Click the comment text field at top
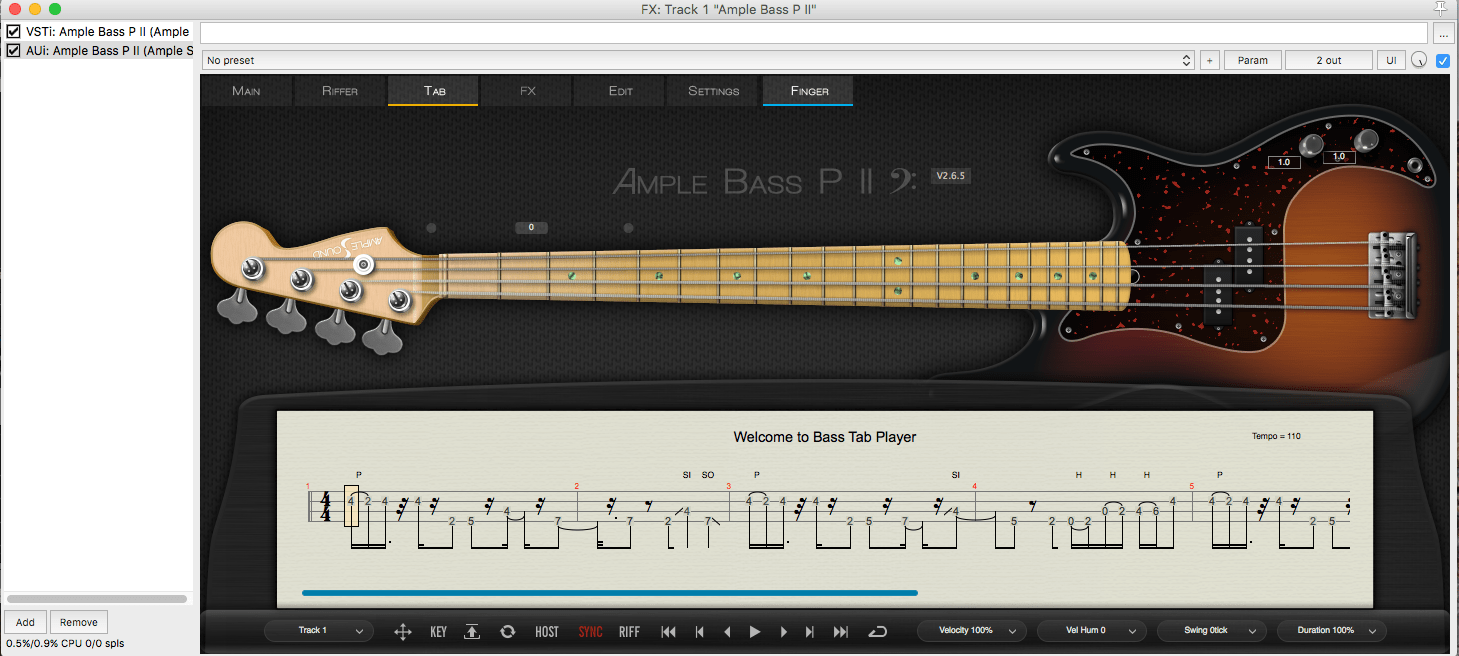 [x=814, y=33]
